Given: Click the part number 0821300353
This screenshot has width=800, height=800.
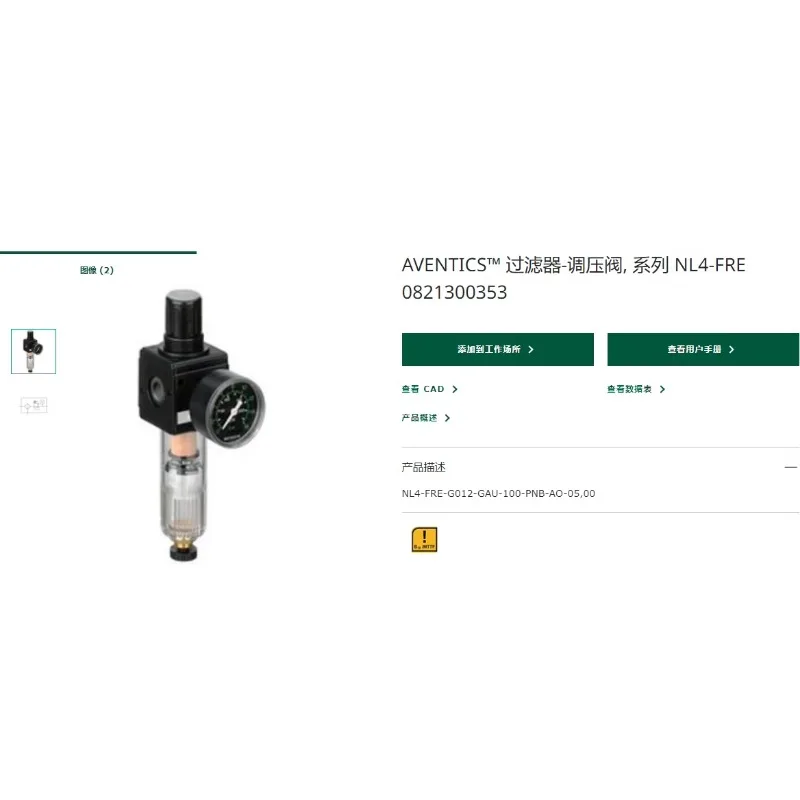Looking at the screenshot, I should [x=455, y=293].
